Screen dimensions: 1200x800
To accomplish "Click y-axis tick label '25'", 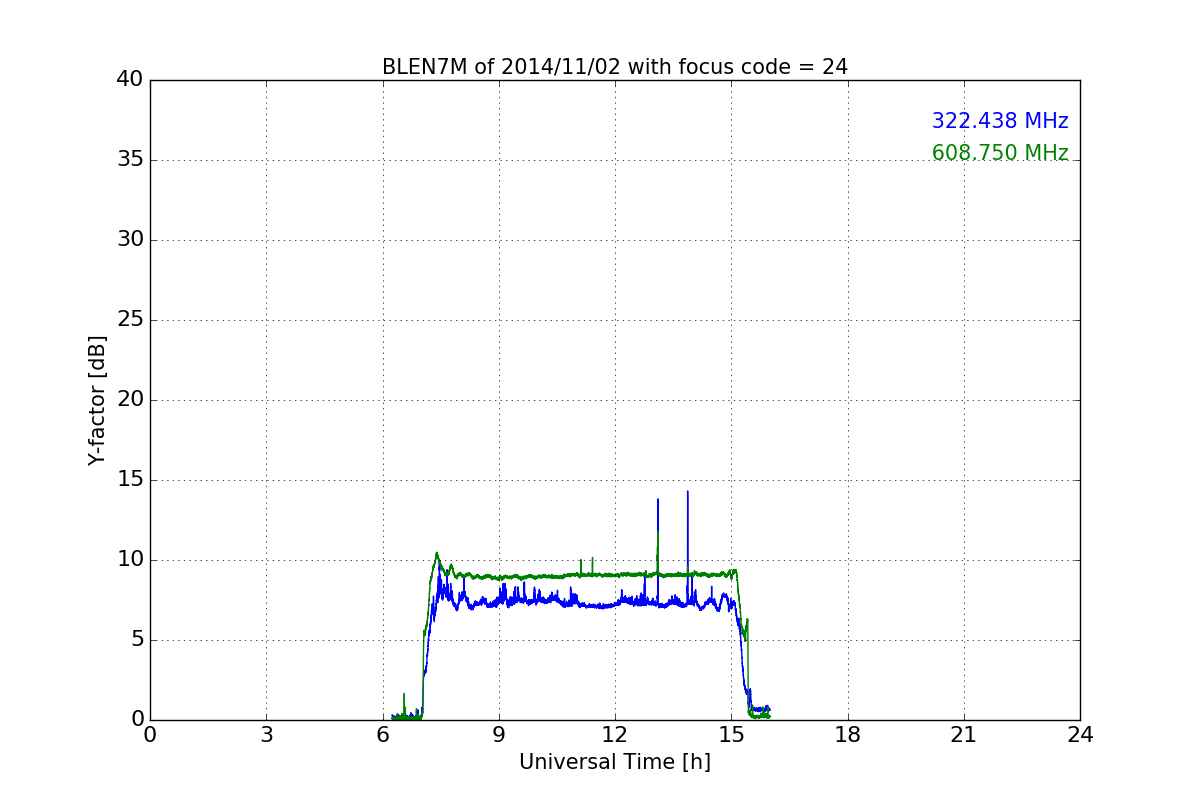I will tap(130, 320).
